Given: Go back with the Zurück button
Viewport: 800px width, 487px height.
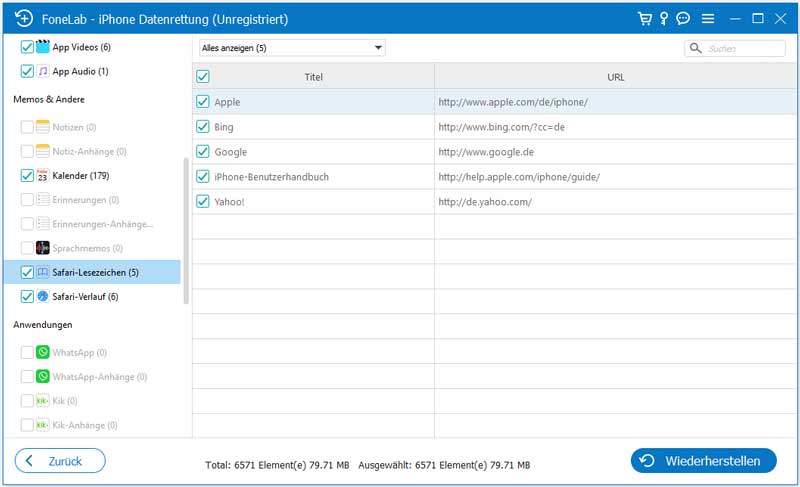Looking at the screenshot, I should (60, 460).
